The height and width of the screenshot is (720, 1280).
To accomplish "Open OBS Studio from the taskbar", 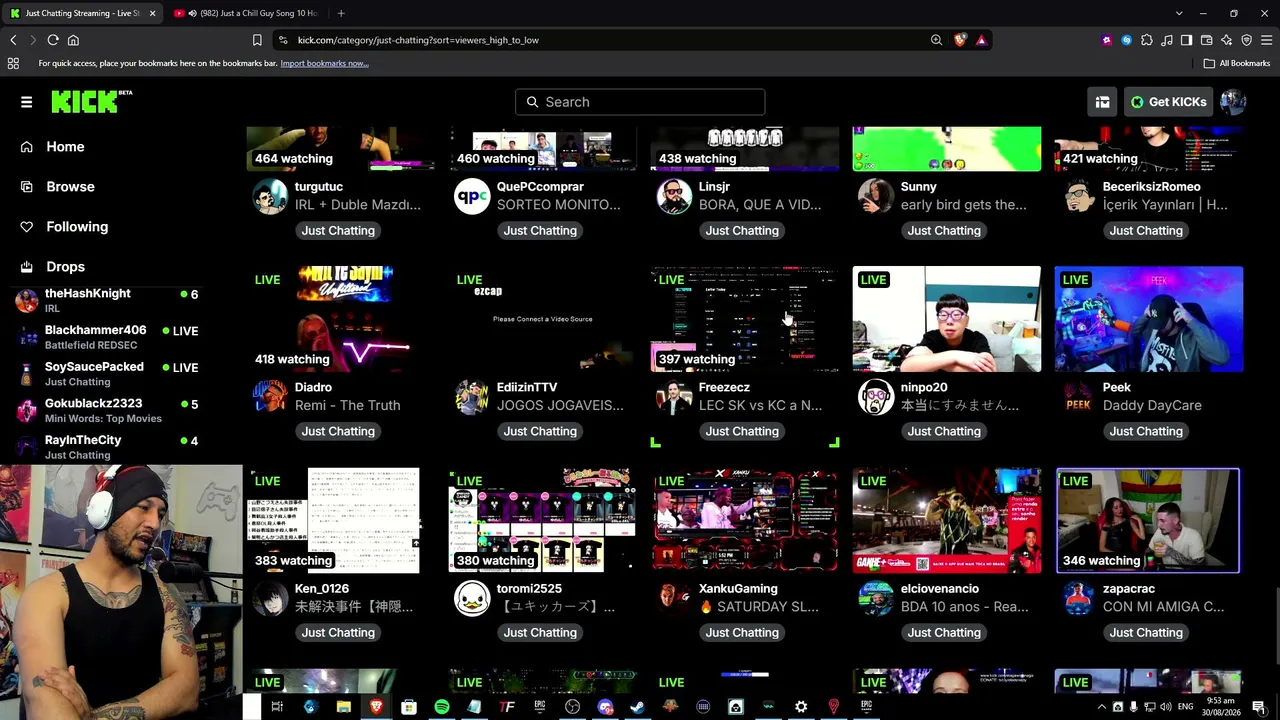I will [x=572, y=706].
